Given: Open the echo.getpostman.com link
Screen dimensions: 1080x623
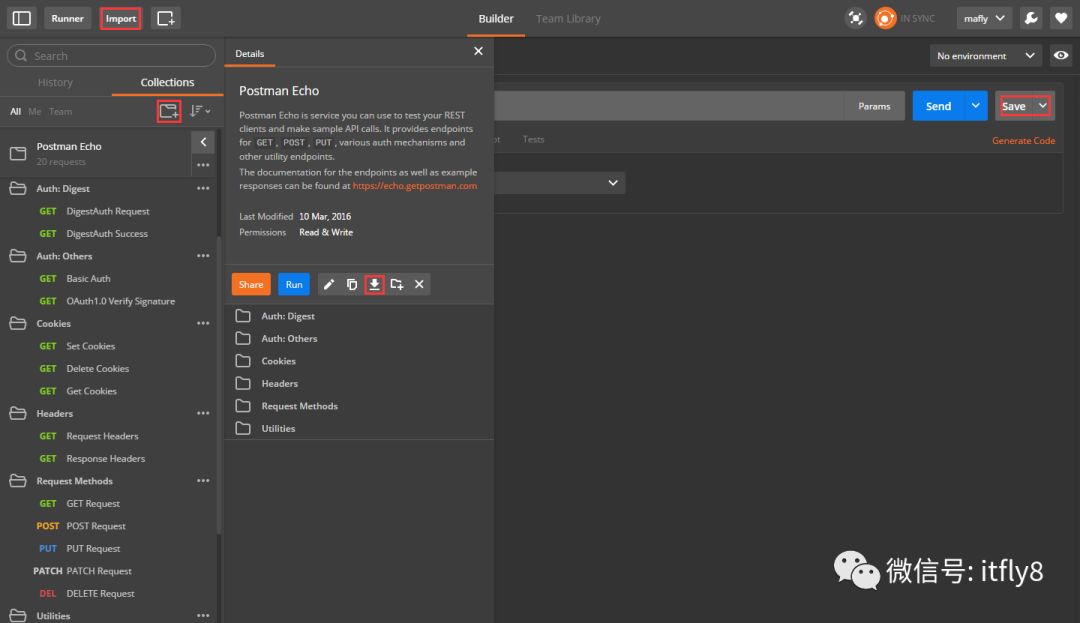Looking at the screenshot, I should 415,186.
